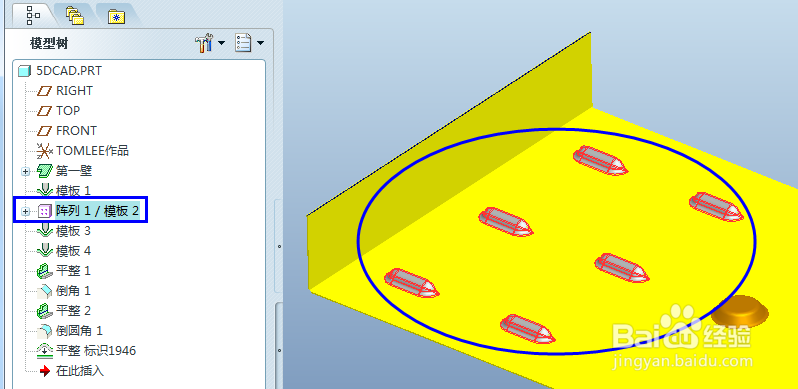Open the model tree Settings tool icon

[205, 44]
